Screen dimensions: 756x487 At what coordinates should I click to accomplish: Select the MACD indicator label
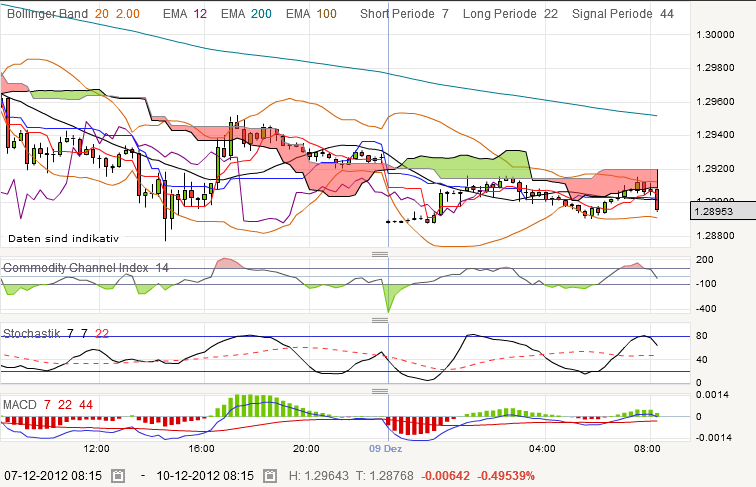[20, 405]
